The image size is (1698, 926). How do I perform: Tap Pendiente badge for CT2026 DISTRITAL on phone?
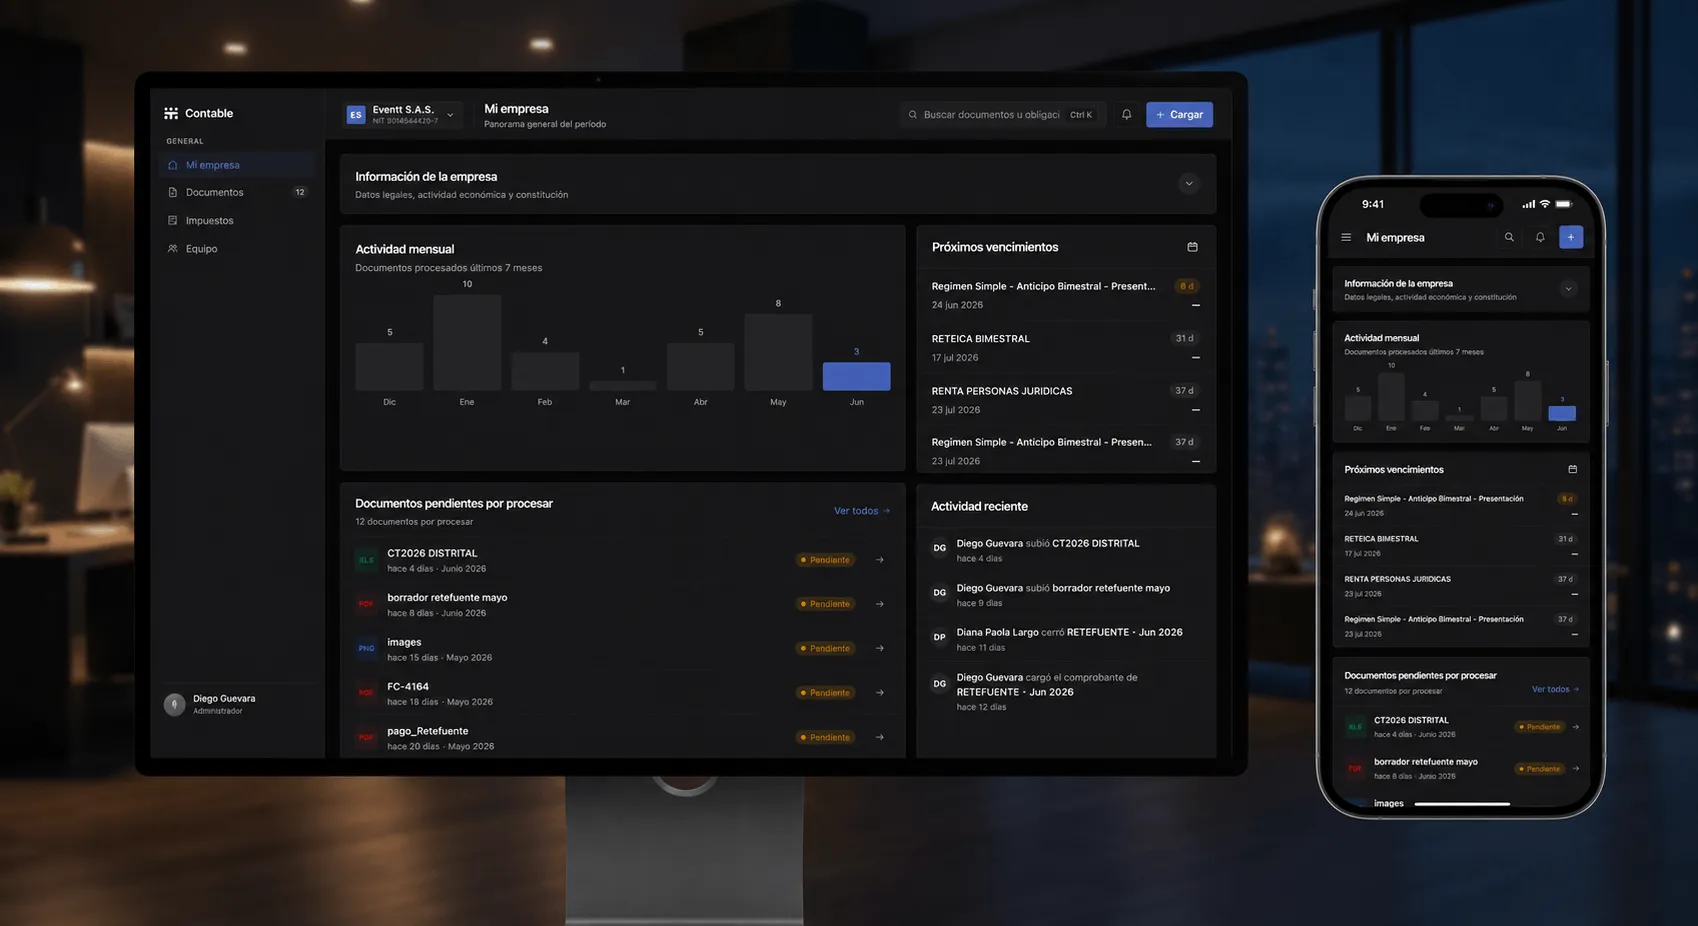coord(1540,727)
